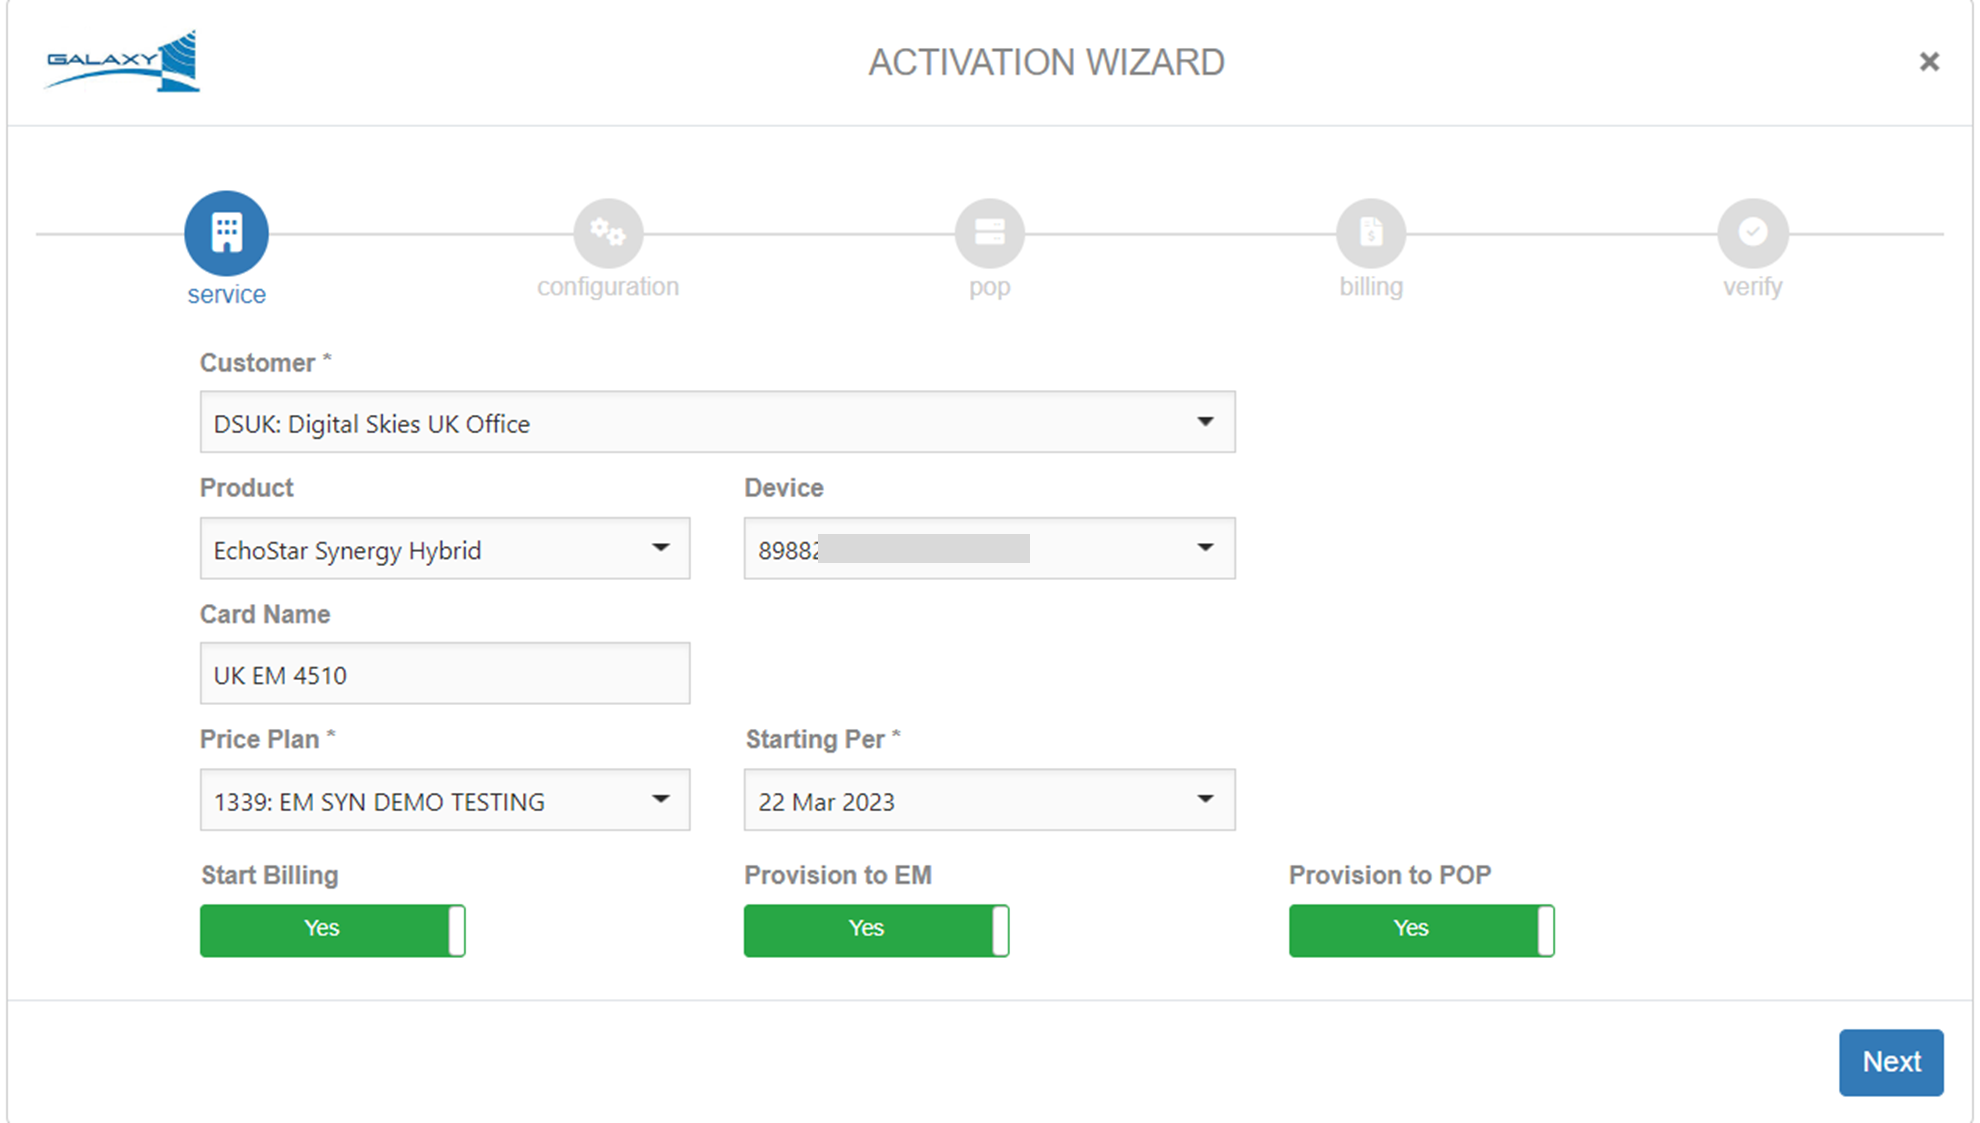Click the configuration gears step icon
1980x1123 pixels.
coord(607,232)
